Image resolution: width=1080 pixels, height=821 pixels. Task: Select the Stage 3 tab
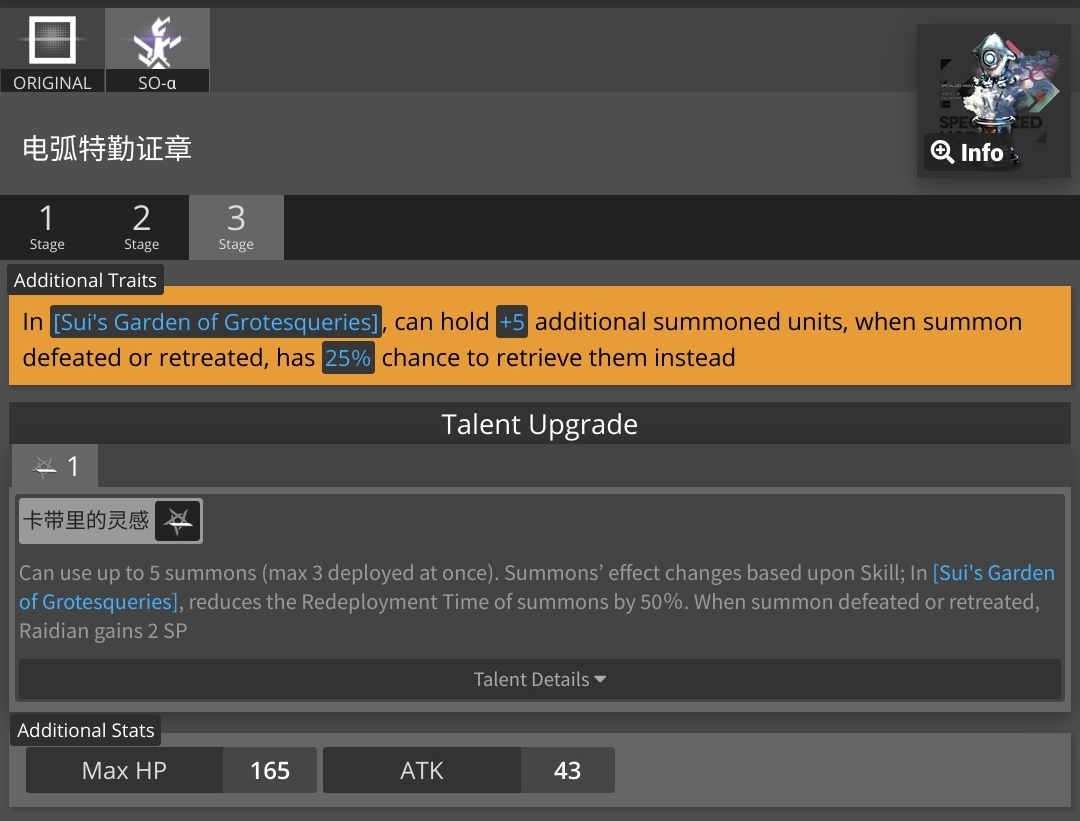coord(236,227)
